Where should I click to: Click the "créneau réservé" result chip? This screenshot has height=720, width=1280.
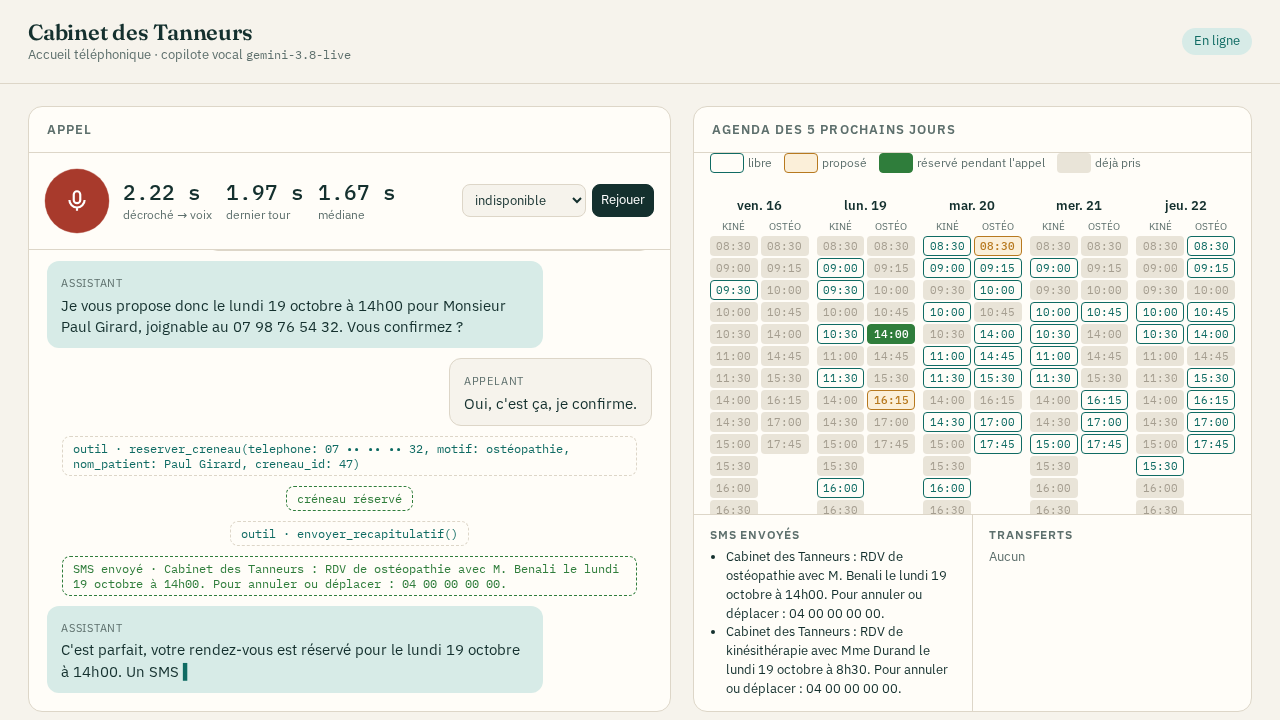pos(349,499)
